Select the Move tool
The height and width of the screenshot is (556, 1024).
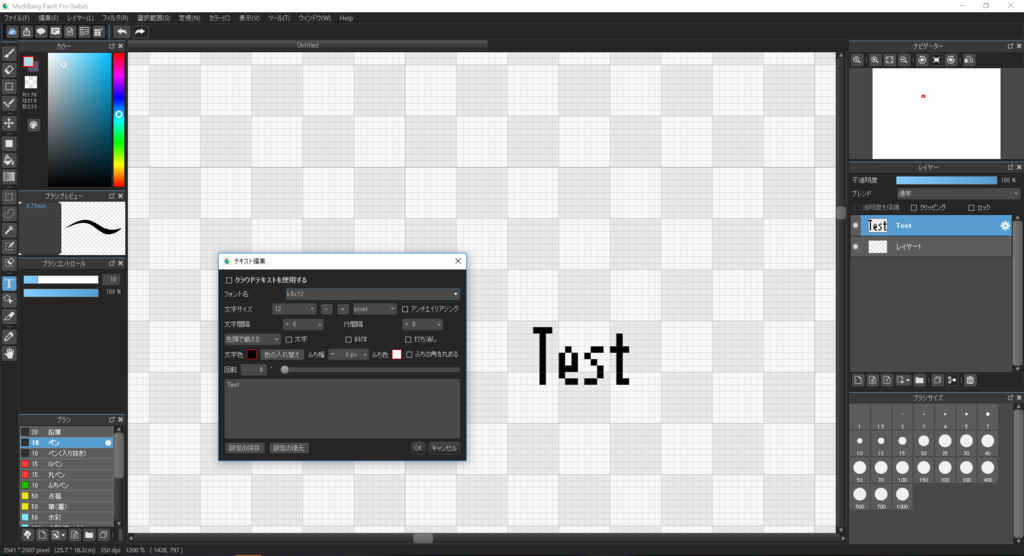click(x=9, y=123)
